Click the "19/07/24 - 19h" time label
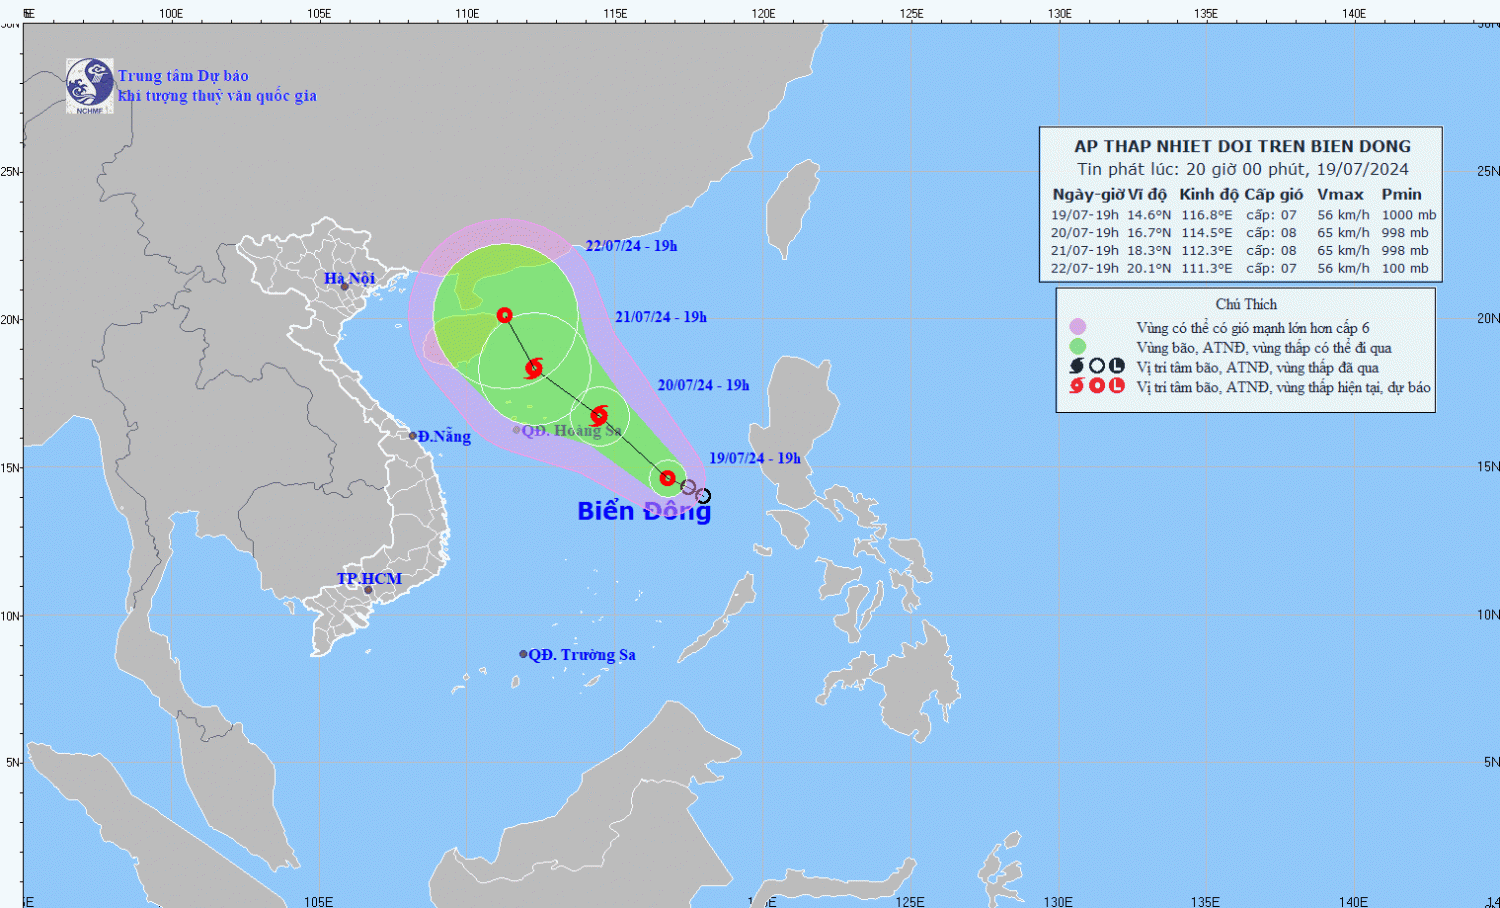 click(x=755, y=459)
